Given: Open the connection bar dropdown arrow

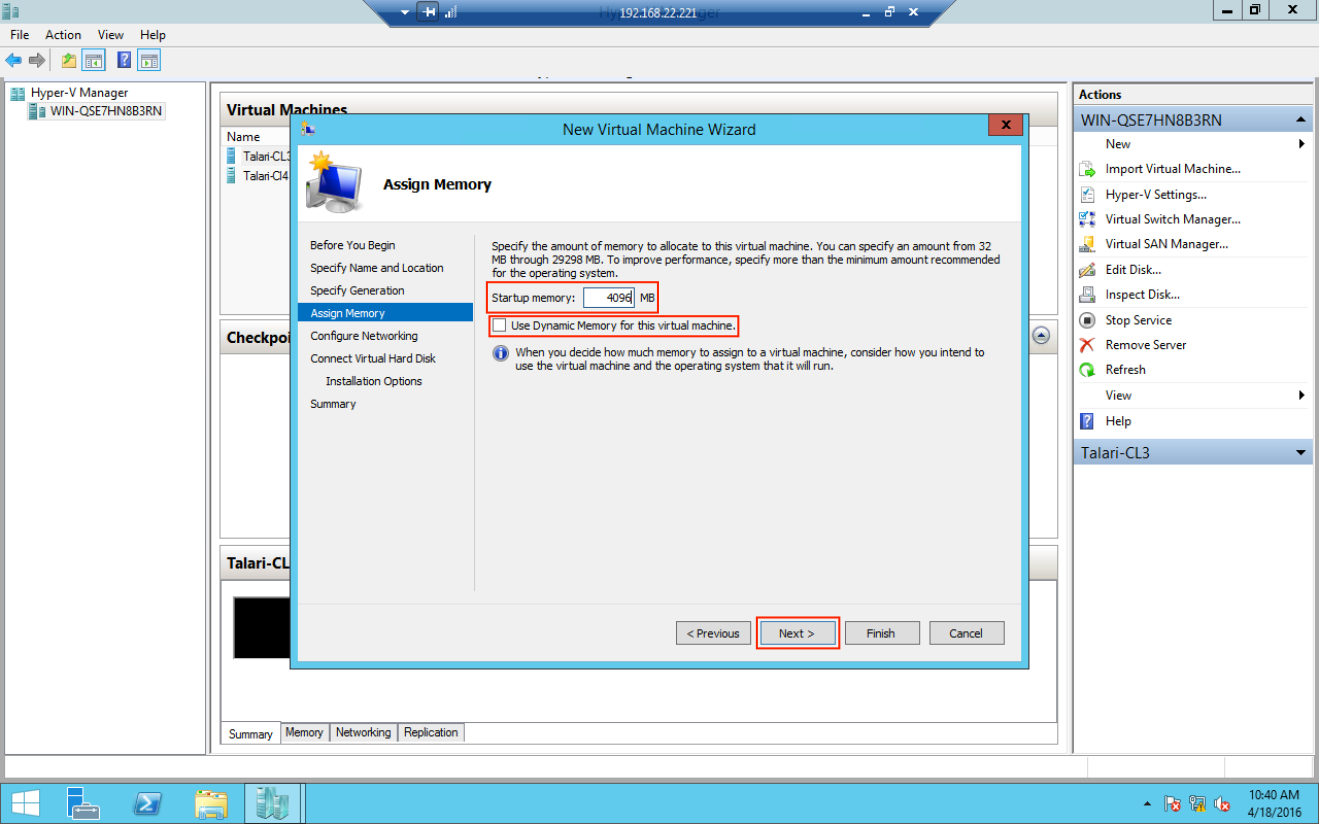Looking at the screenshot, I should (405, 12).
